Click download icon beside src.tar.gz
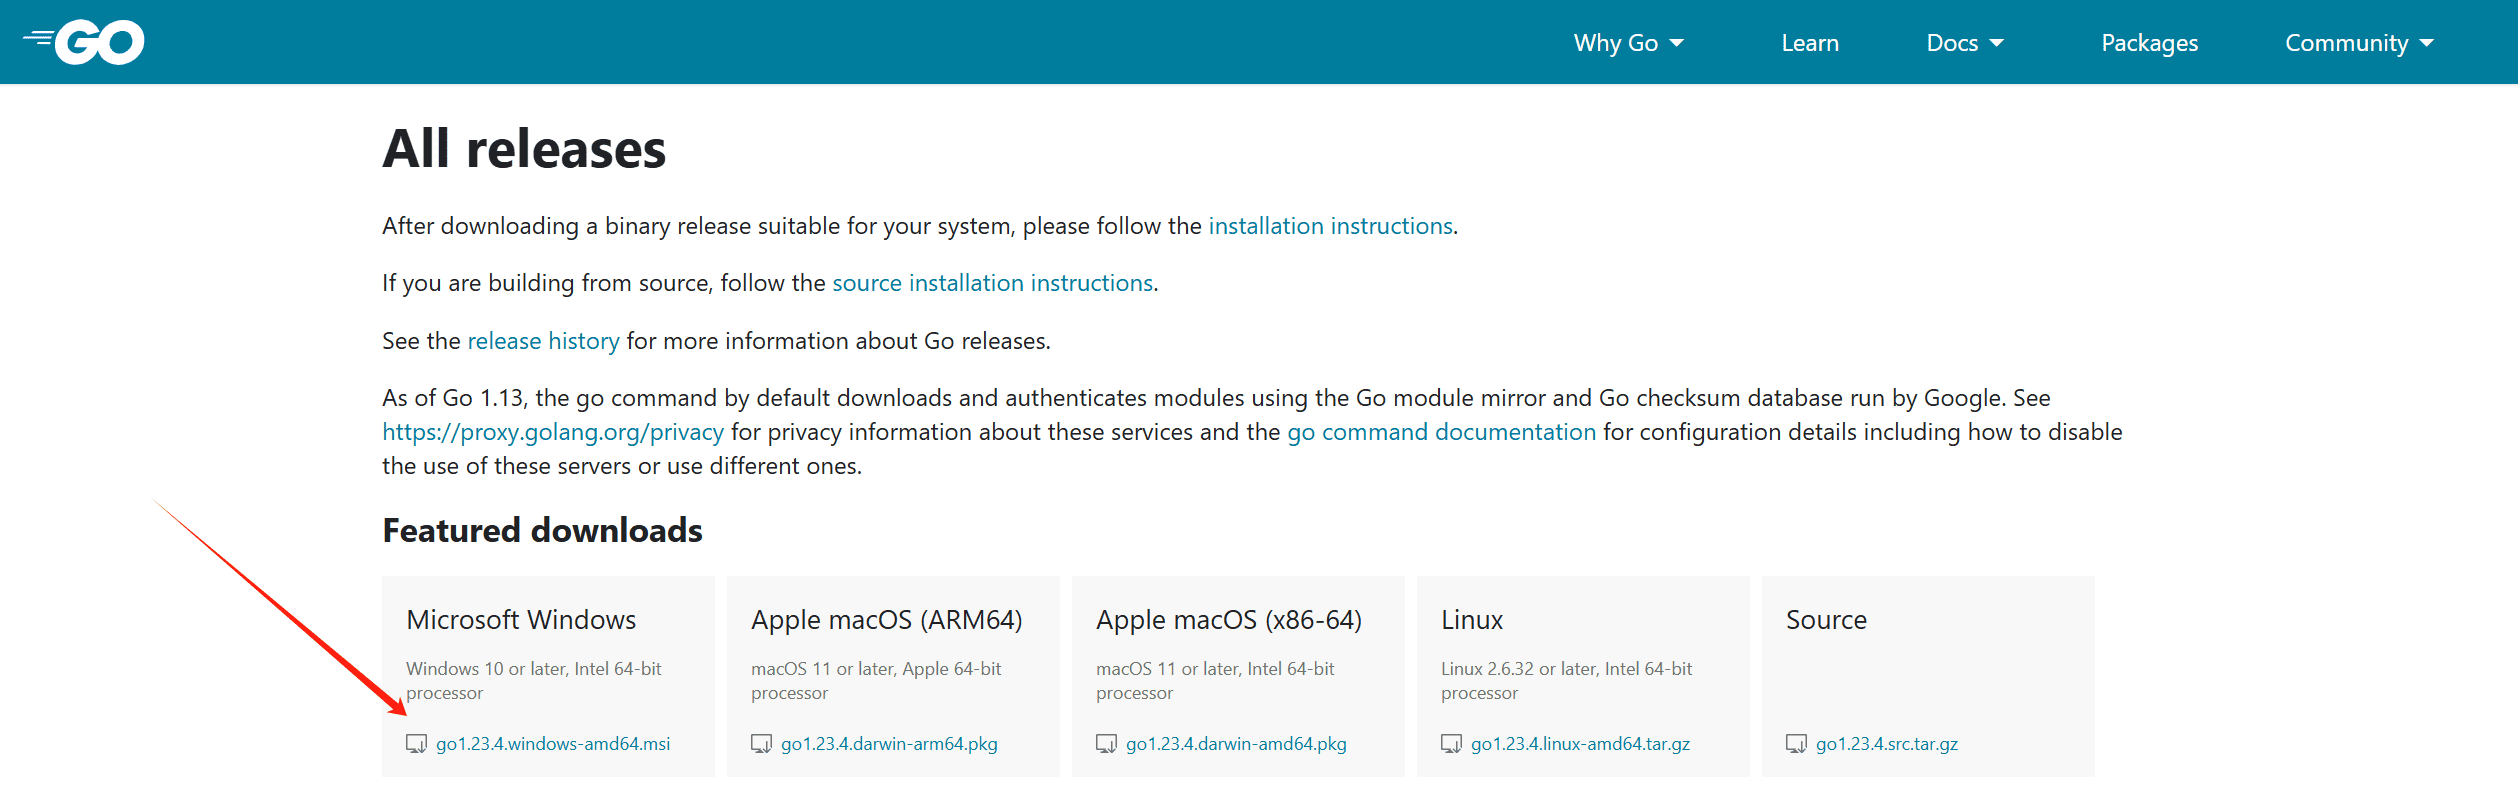Viewport: 2518px width, 802px height. click(x=1796, y=744)
